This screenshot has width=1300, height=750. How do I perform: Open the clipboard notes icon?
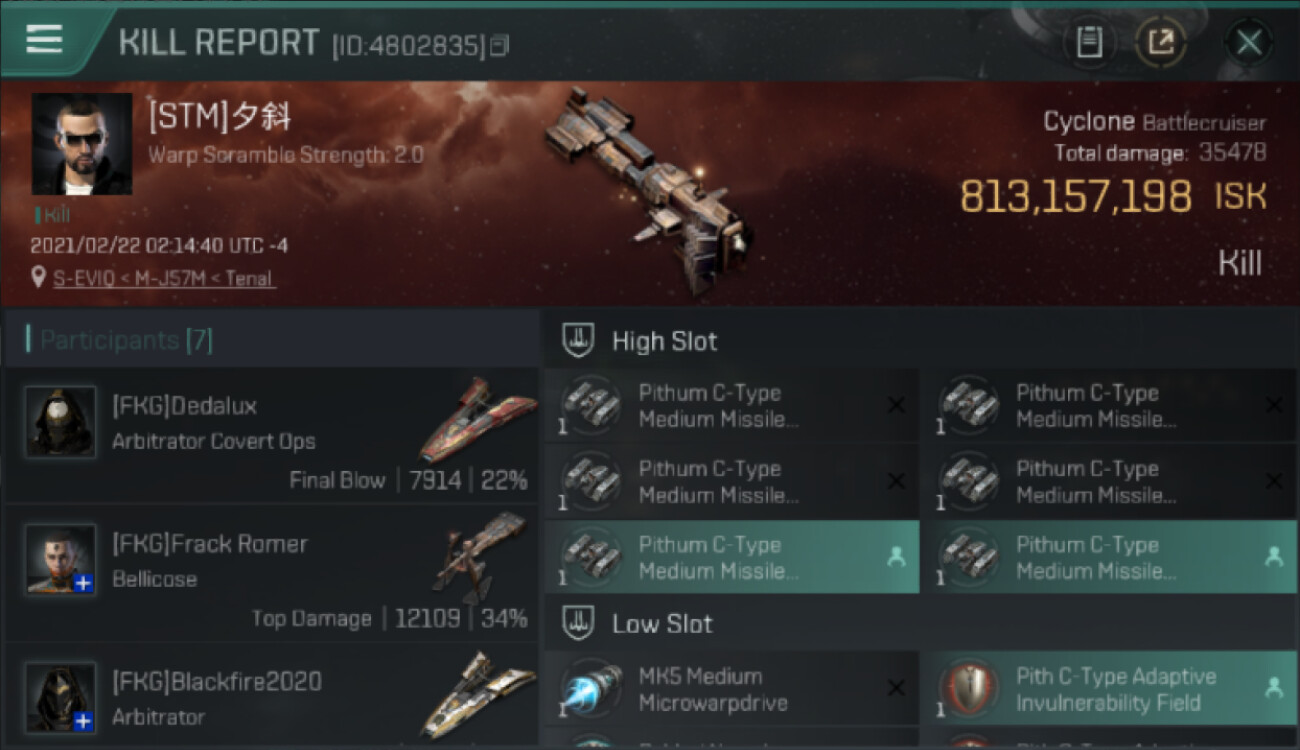[x=1089, y=43]
